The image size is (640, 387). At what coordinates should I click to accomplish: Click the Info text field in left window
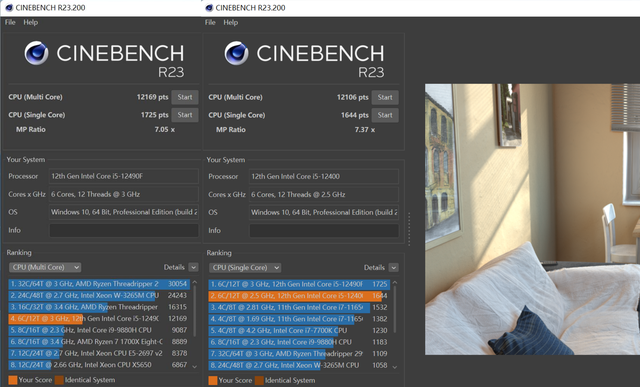coord(124,230)
